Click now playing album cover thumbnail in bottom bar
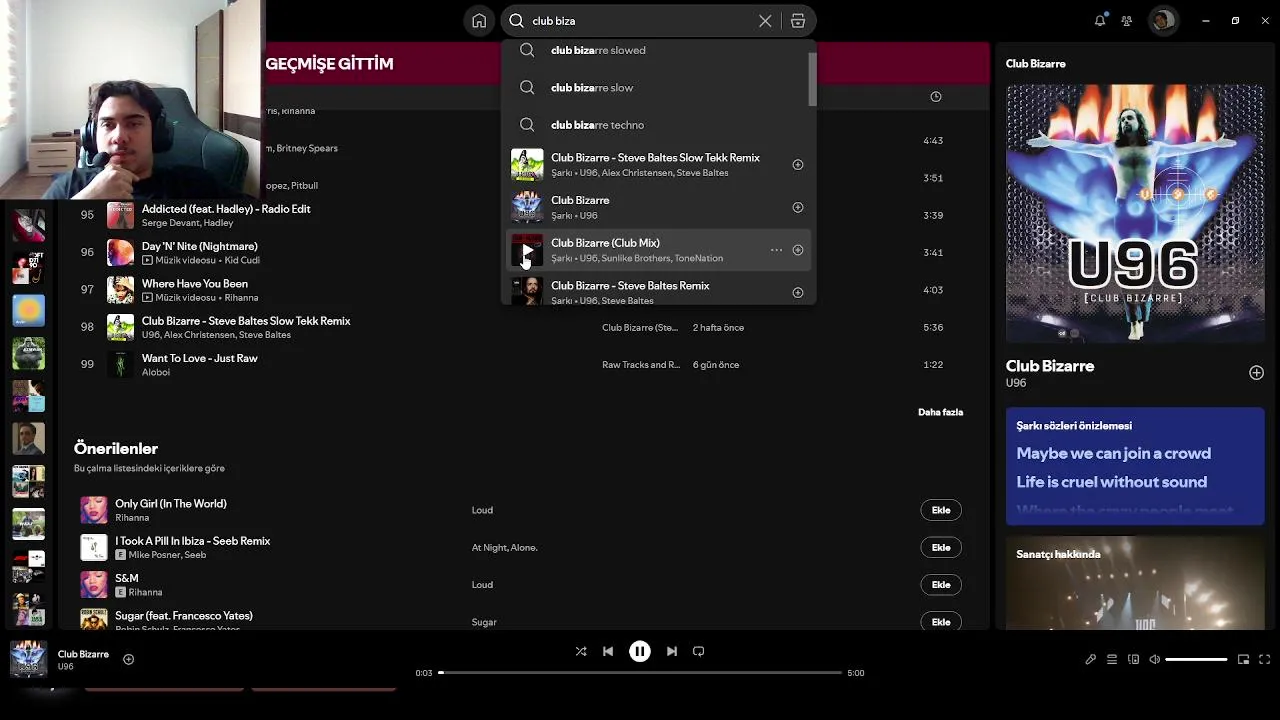 [x=28, y=659]
